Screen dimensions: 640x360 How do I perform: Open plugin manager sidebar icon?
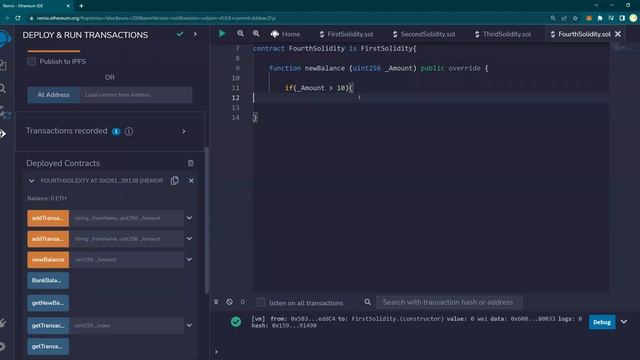3,323
